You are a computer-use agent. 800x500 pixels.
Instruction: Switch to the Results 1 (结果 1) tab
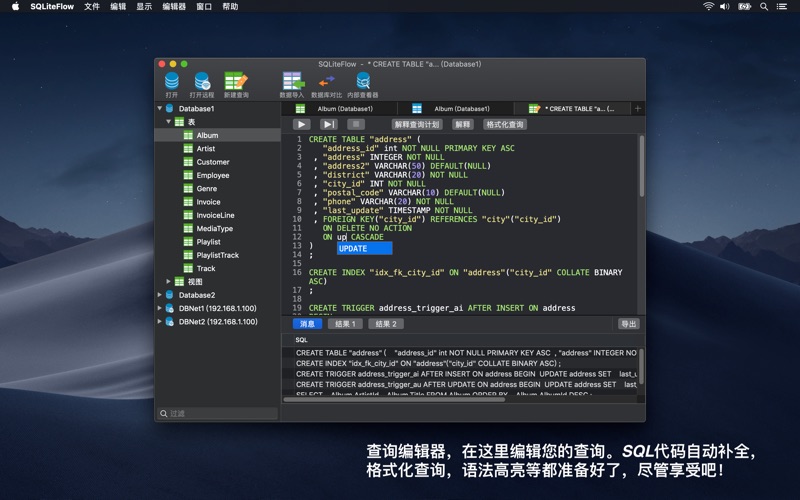345,324
